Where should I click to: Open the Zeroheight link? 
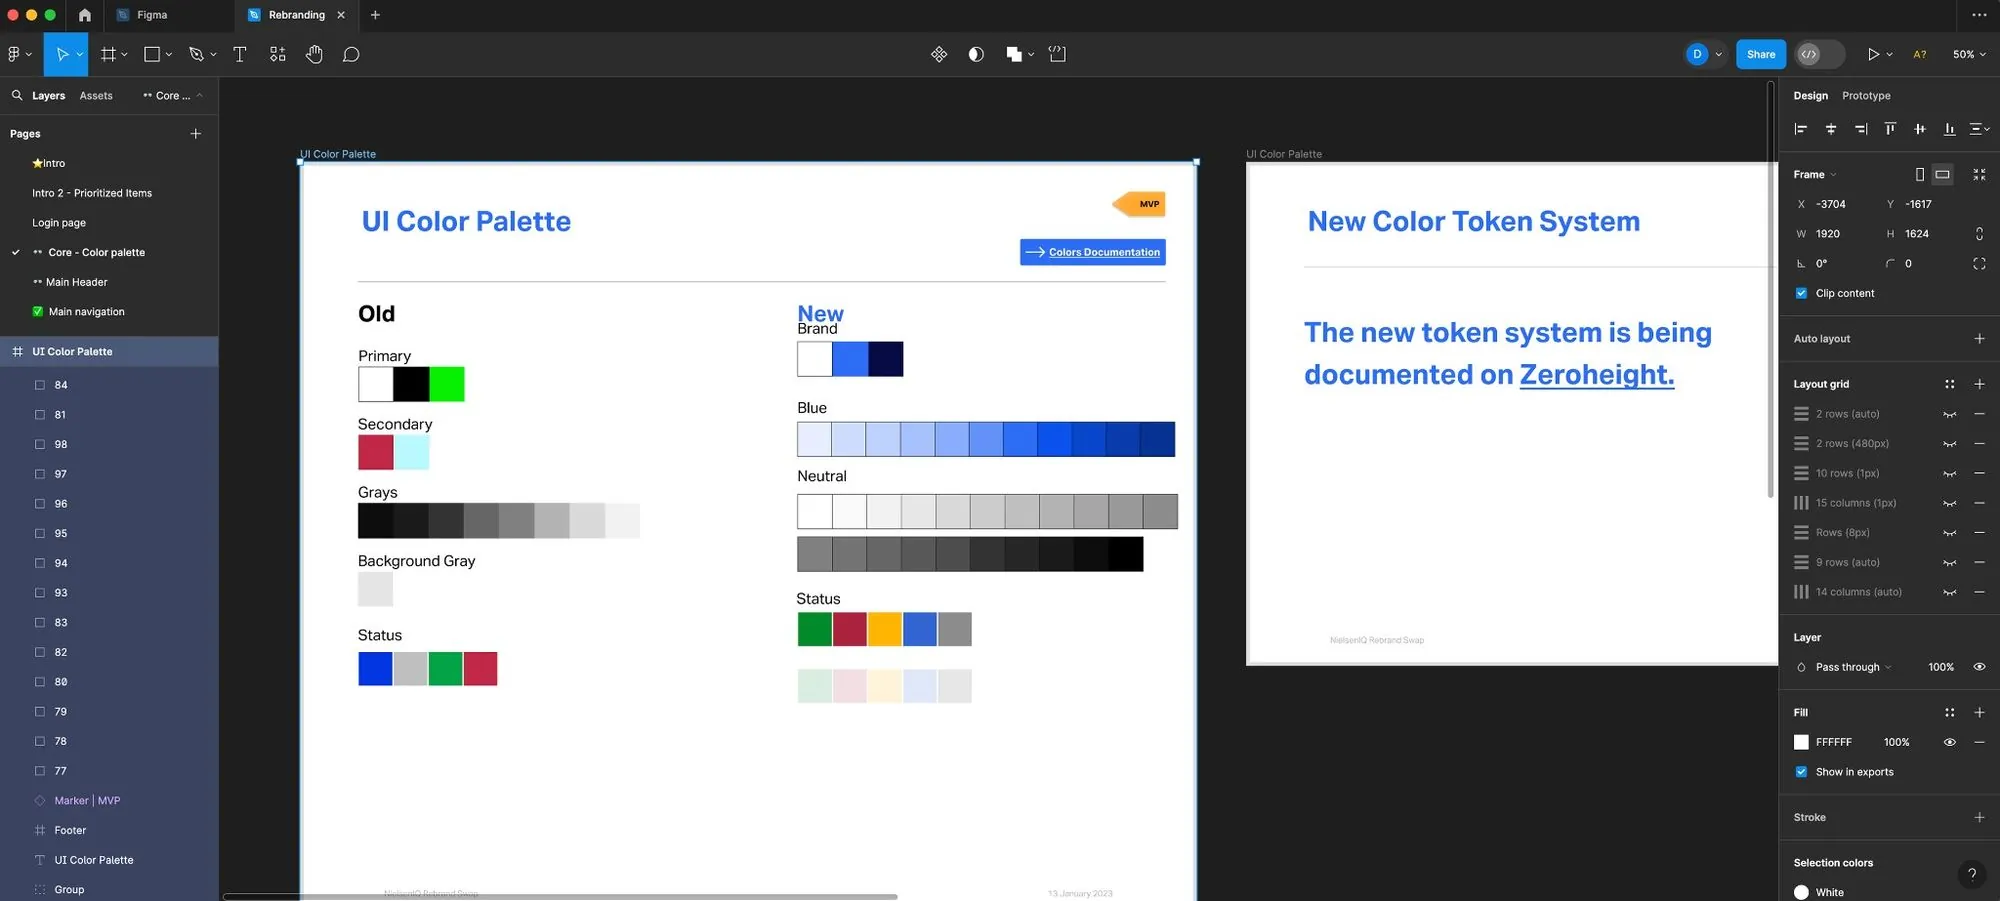coord(1596,374)
